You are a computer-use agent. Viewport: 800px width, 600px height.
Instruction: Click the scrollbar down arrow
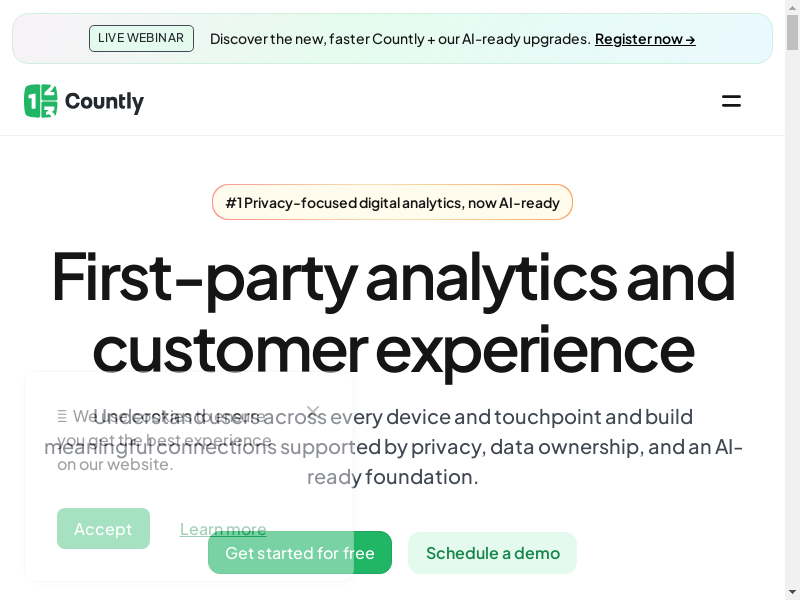pyautogui.click(x=793, y=592)
